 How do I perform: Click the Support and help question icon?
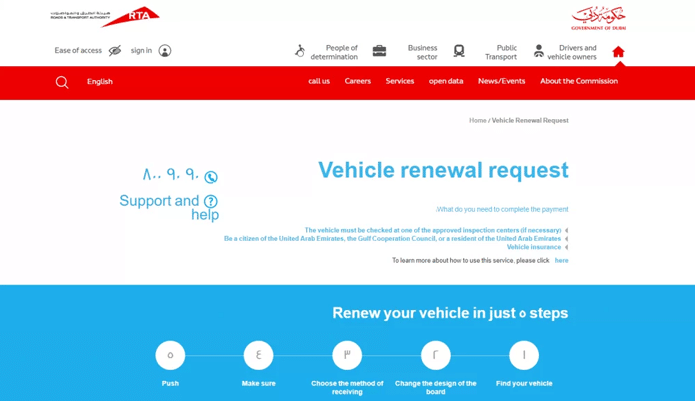(210, 202)
